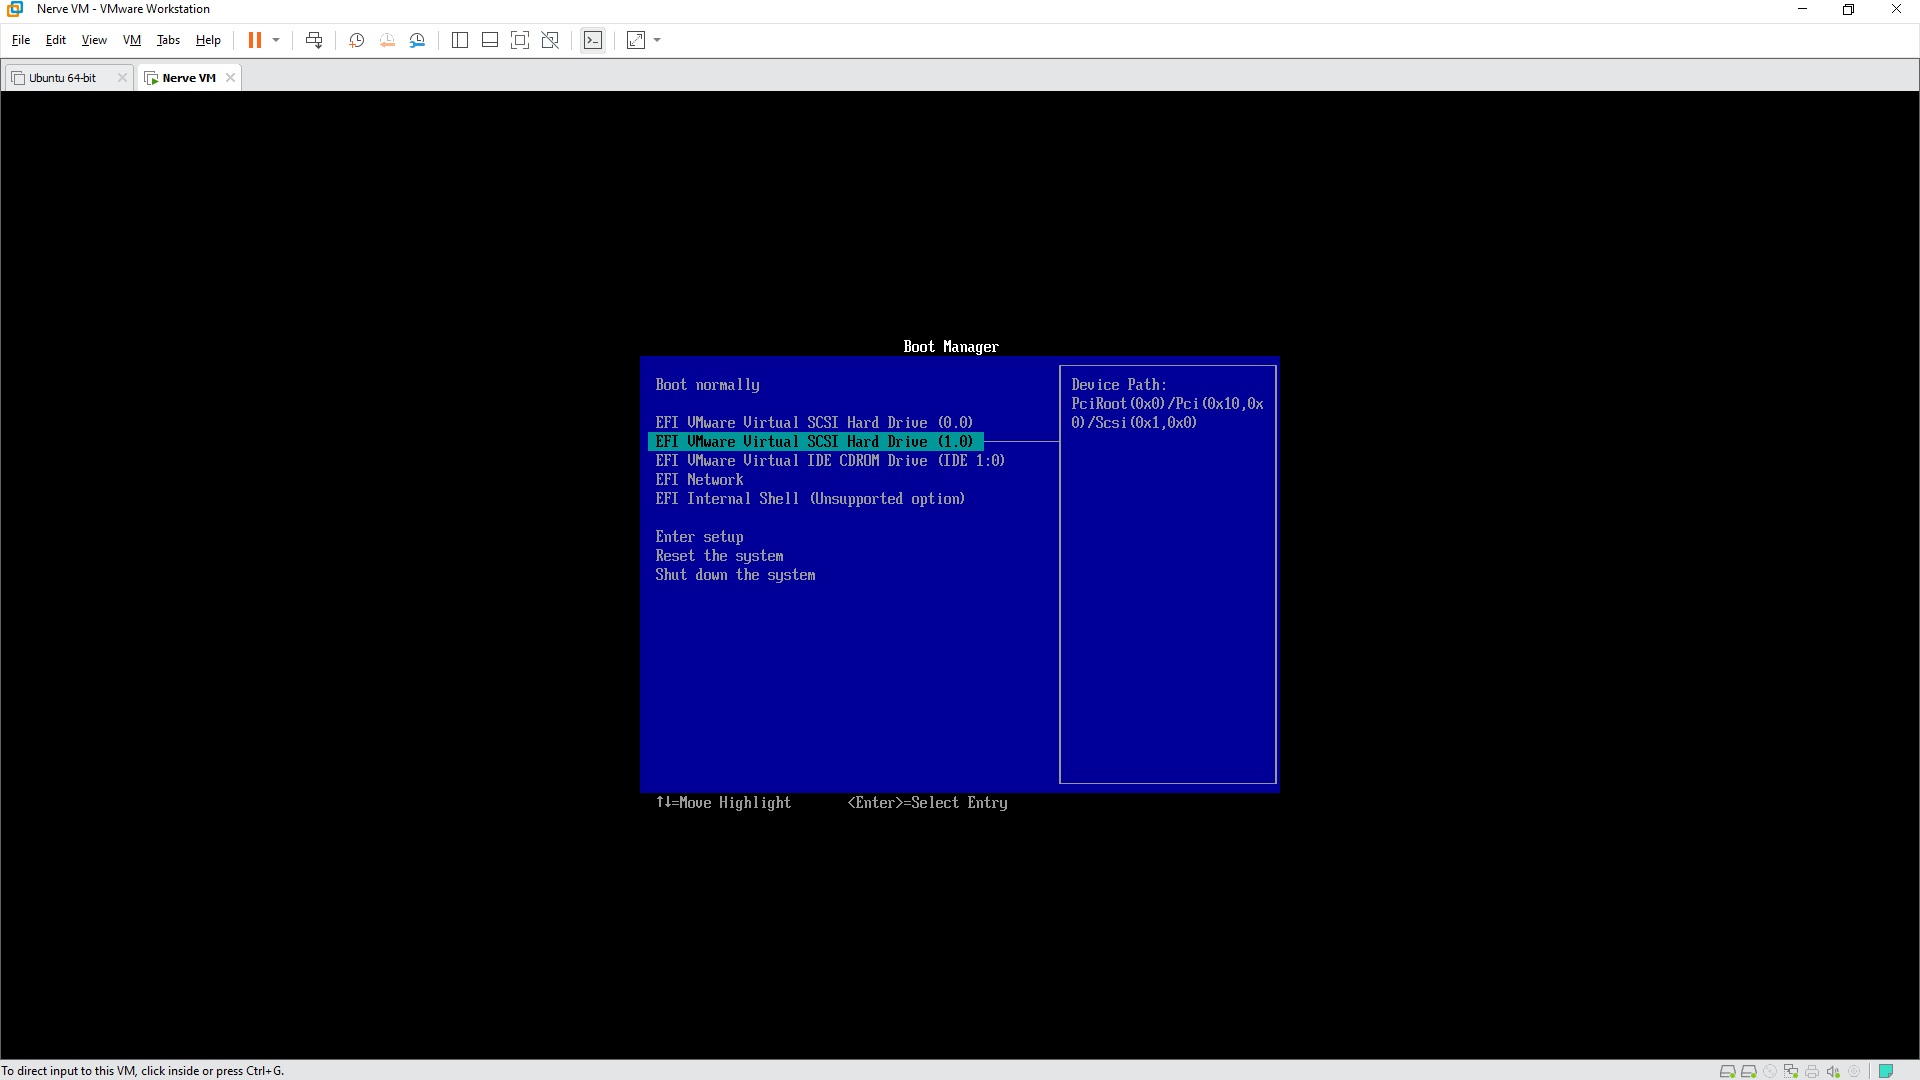Screen dimensions: 1920x1080
Task: Click the Suspend VM pause icon
Action: pyautogui.click(x=255, y=40)
